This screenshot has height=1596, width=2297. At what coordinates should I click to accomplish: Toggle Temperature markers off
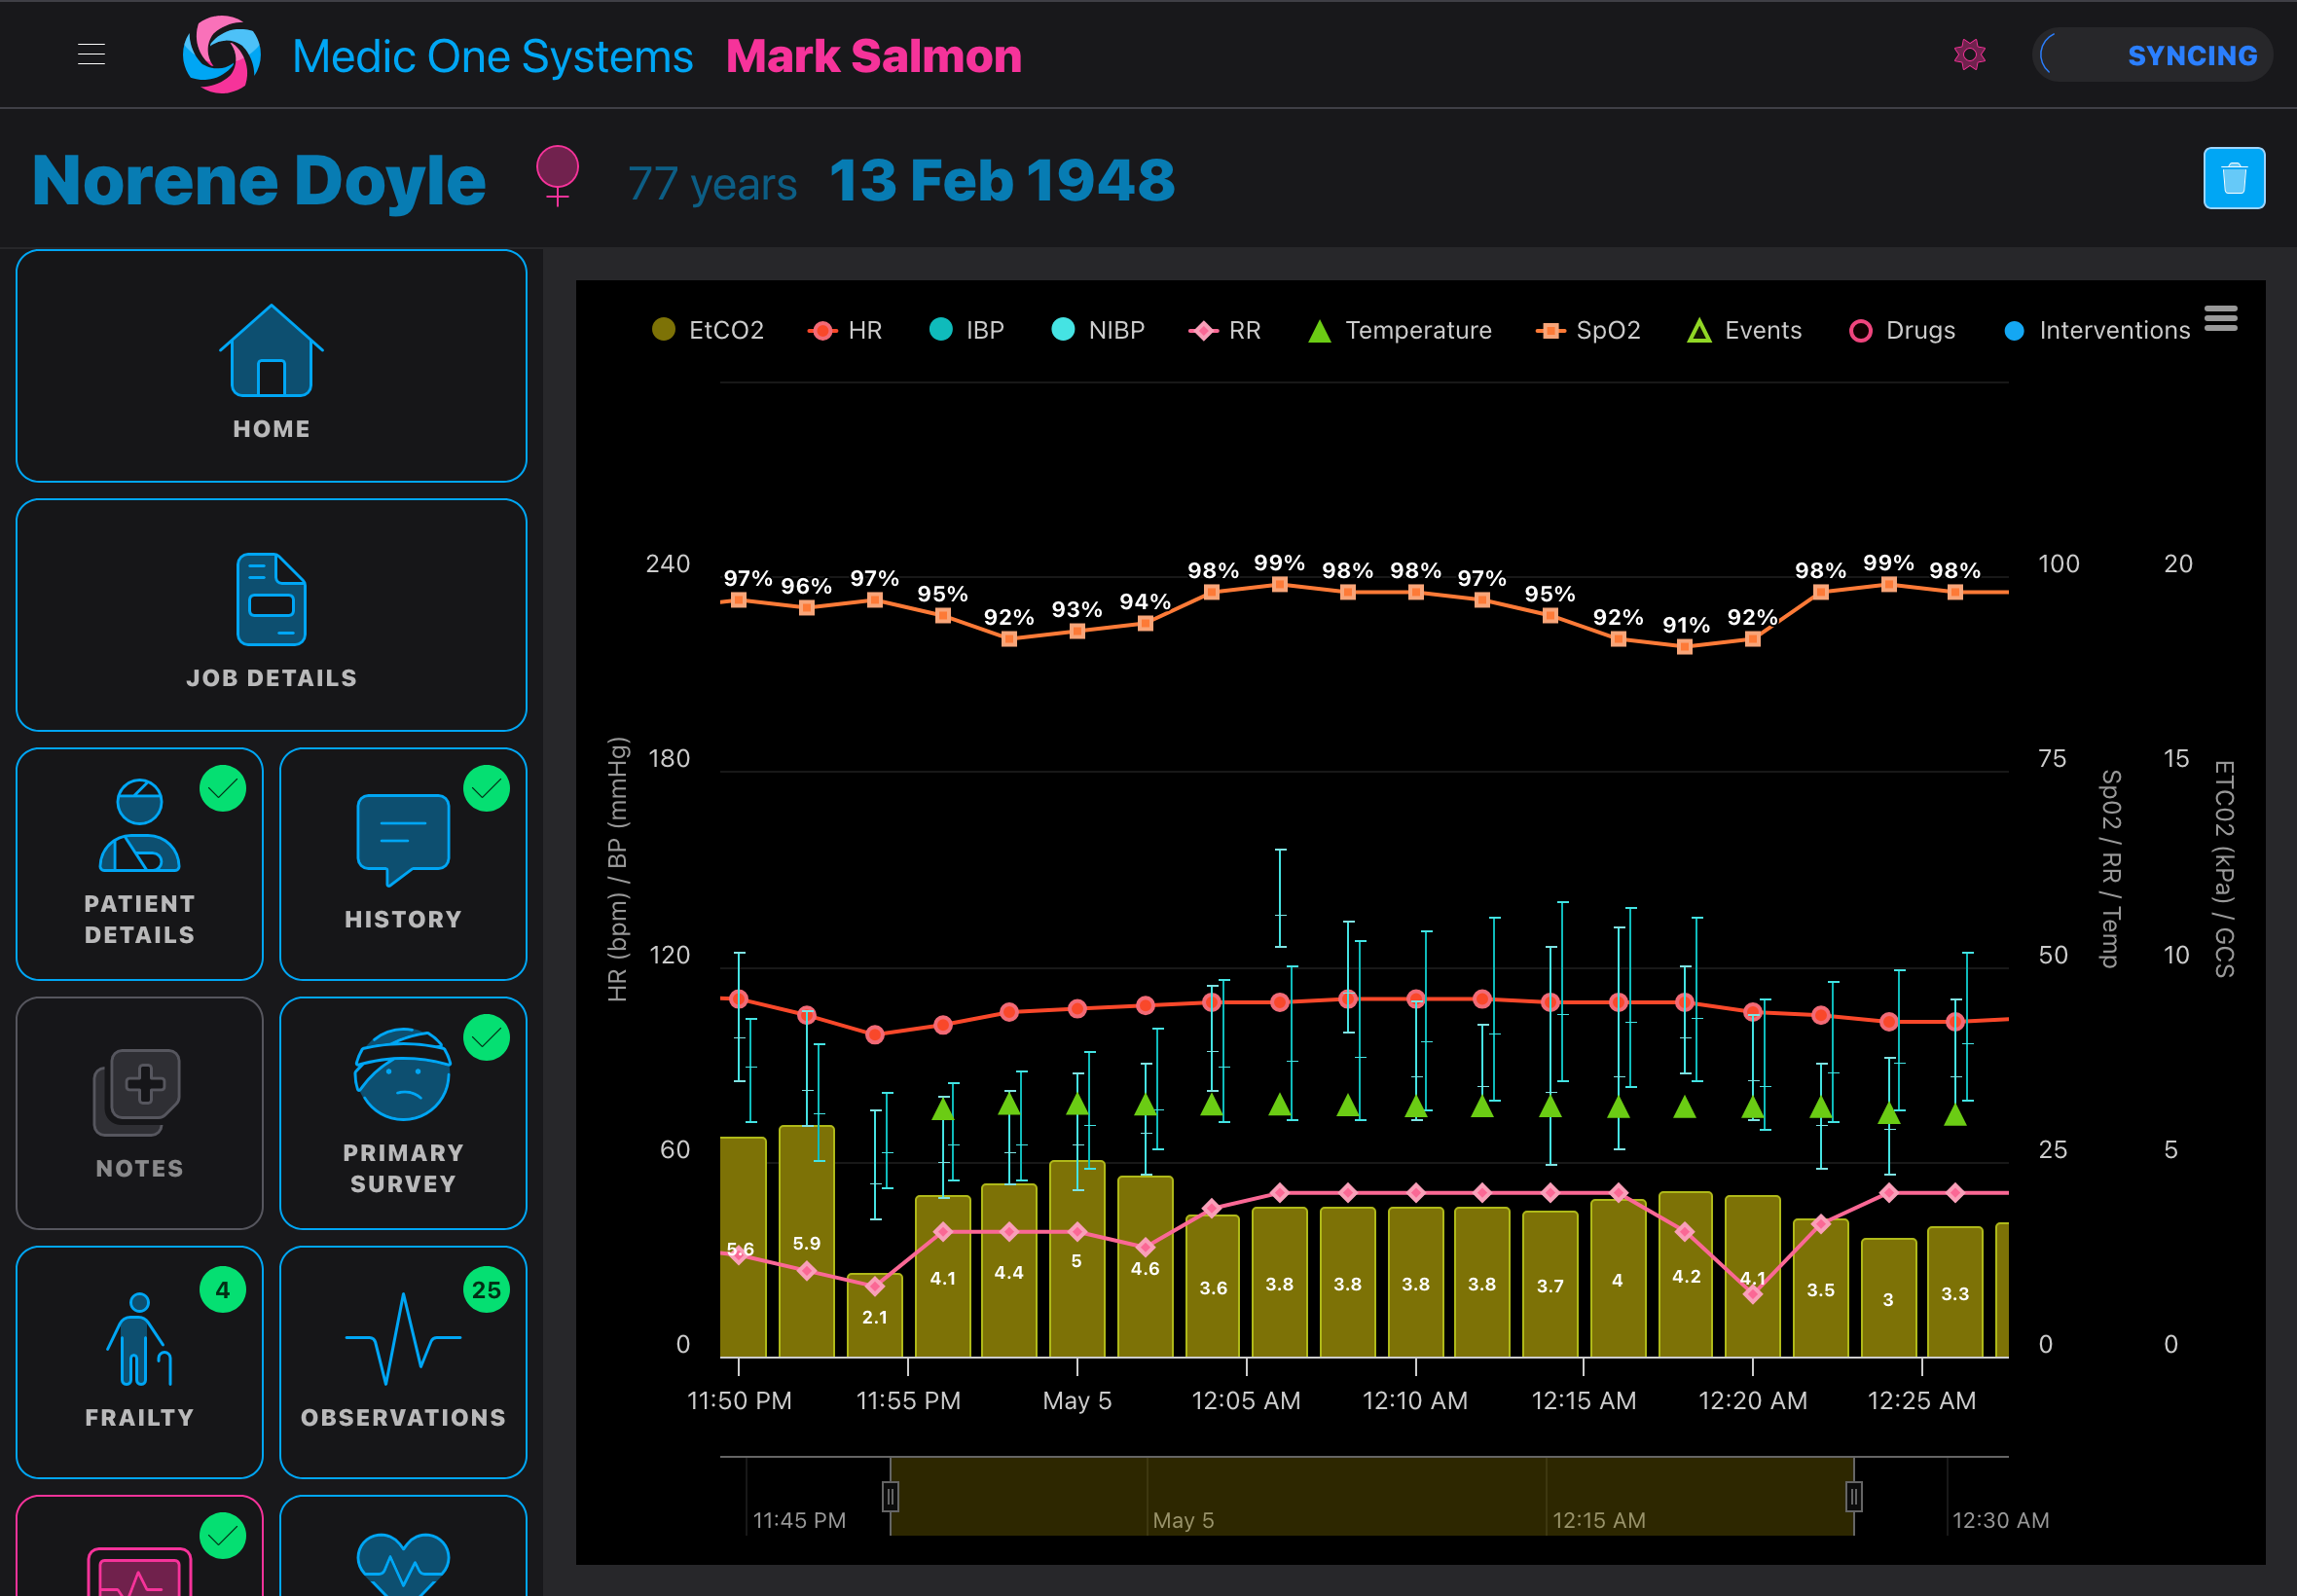[1399, 330]
